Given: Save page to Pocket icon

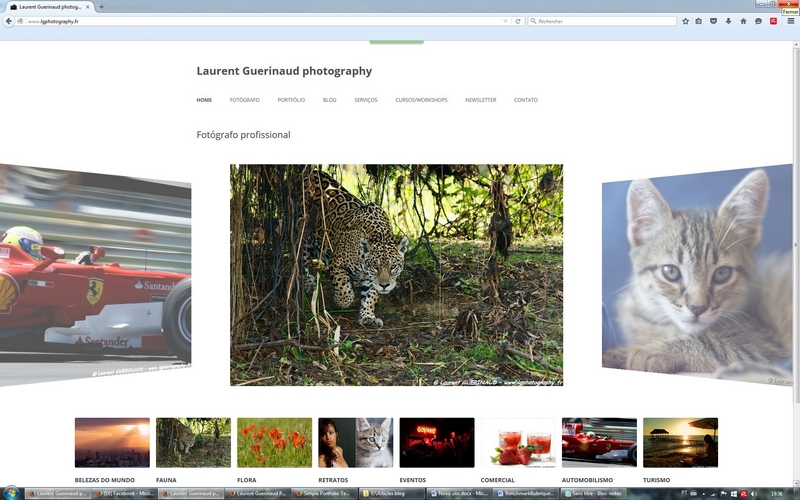Looking at the screenshot, I should coord(713,21).
